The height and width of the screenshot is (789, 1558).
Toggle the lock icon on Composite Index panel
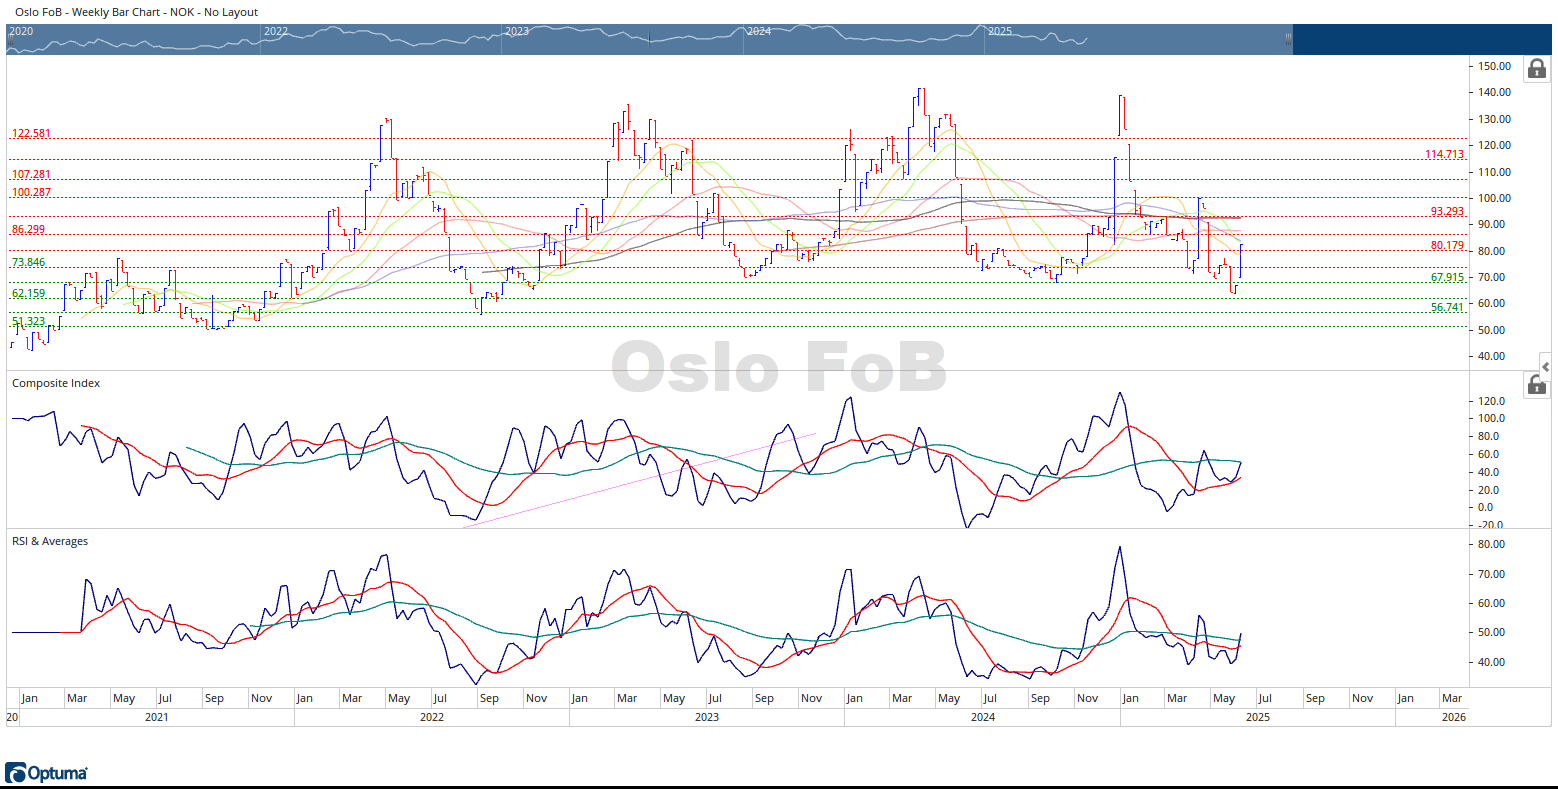point(1537,385)
